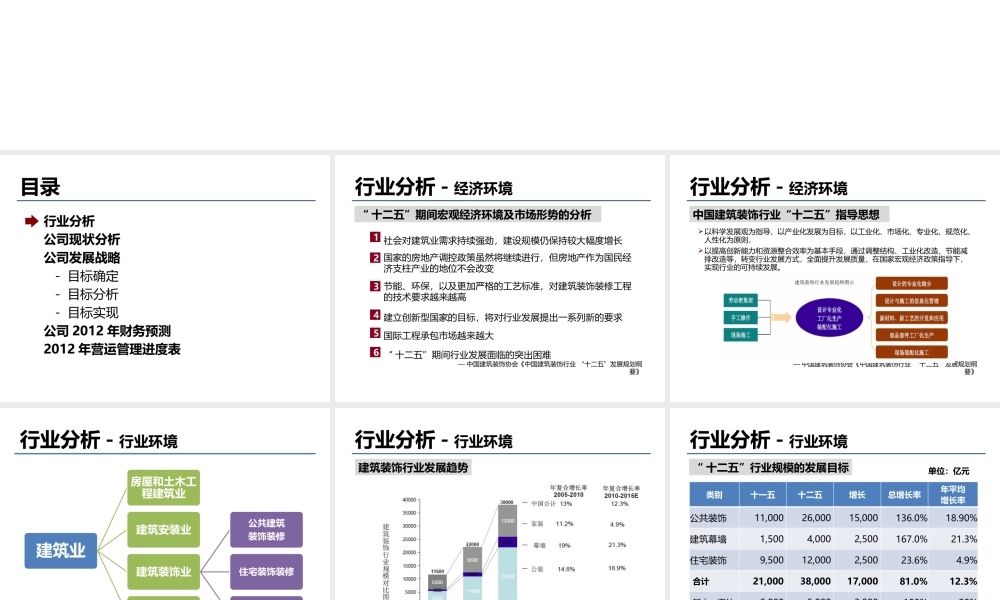Select the brown 现场装配化施工 rounded box

tap(911, 351)
